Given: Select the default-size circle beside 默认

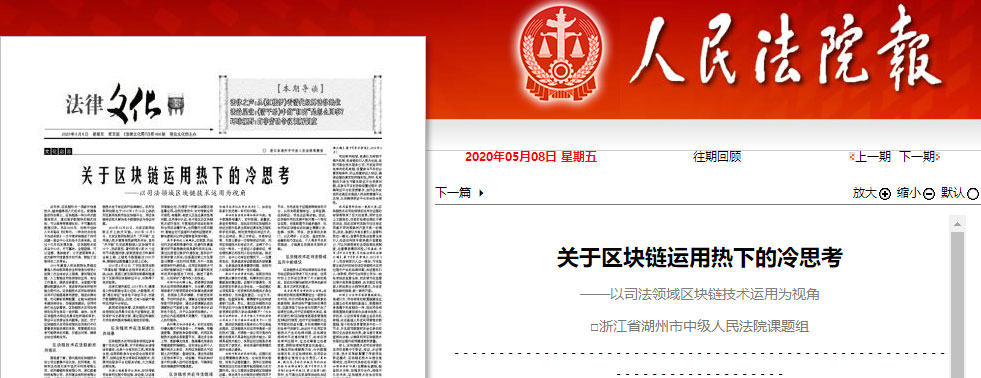Looking at the screenshot, I should pyautogui.click(x=973, y=194).
